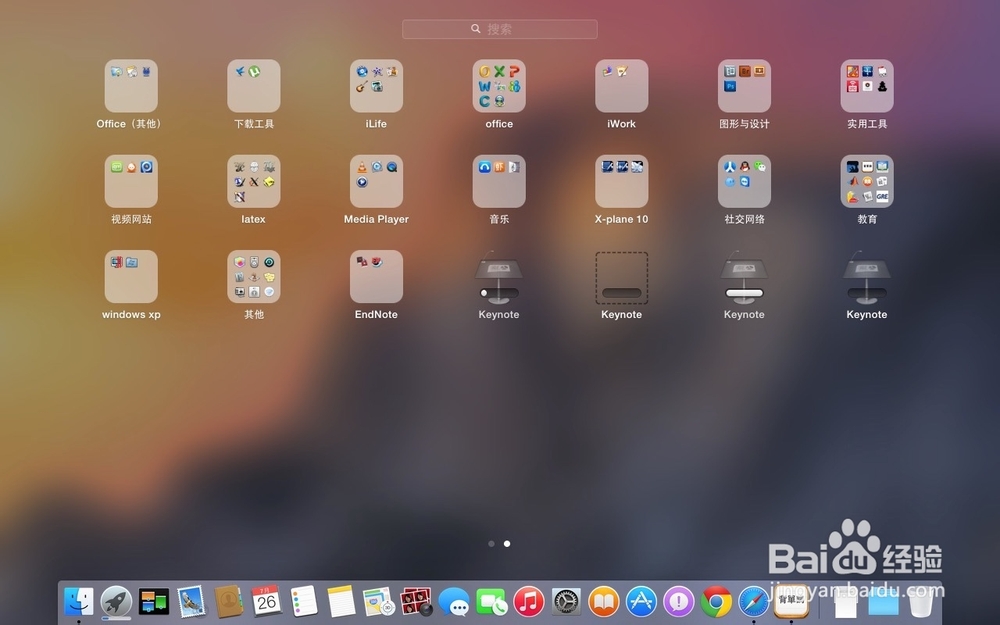Open the latex folder

pyautogui.click(x=253, y=180)
